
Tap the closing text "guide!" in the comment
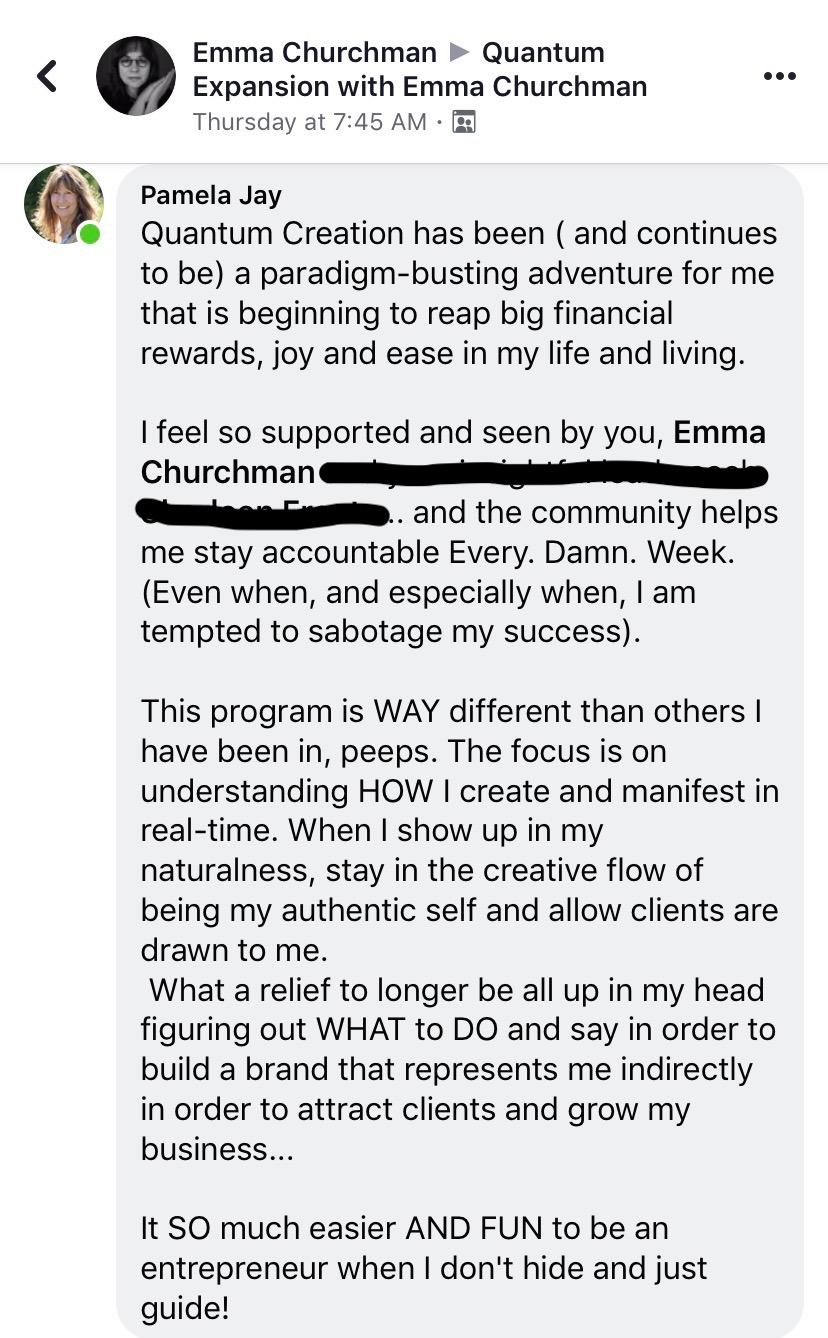(185, 1308)
